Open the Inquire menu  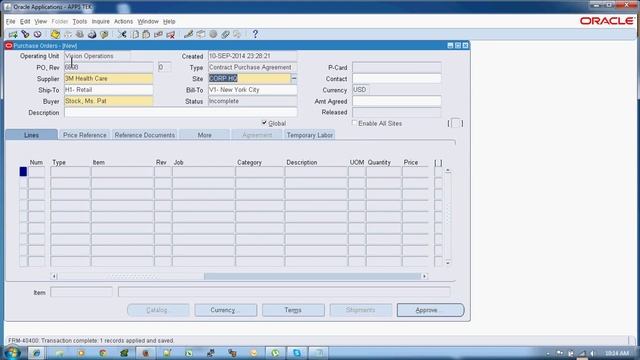100,21
